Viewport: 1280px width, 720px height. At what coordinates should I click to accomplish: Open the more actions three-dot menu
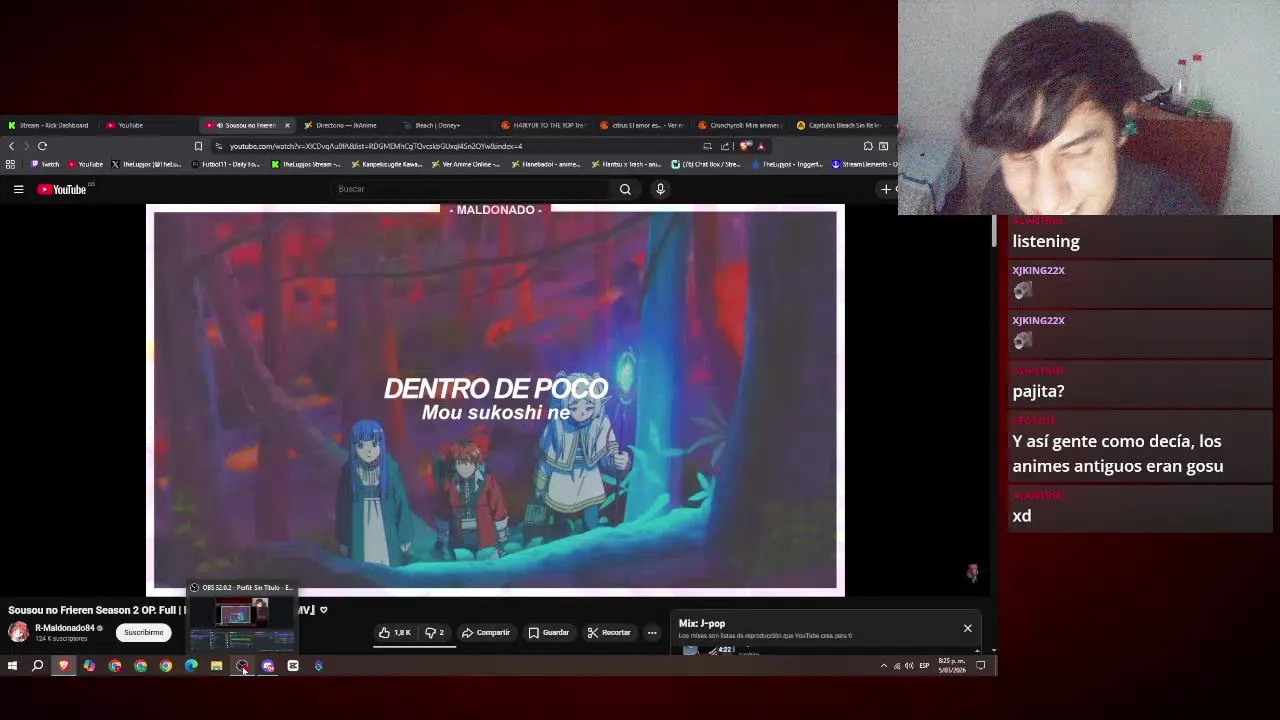pyautogui.click(x=652, y=632)
